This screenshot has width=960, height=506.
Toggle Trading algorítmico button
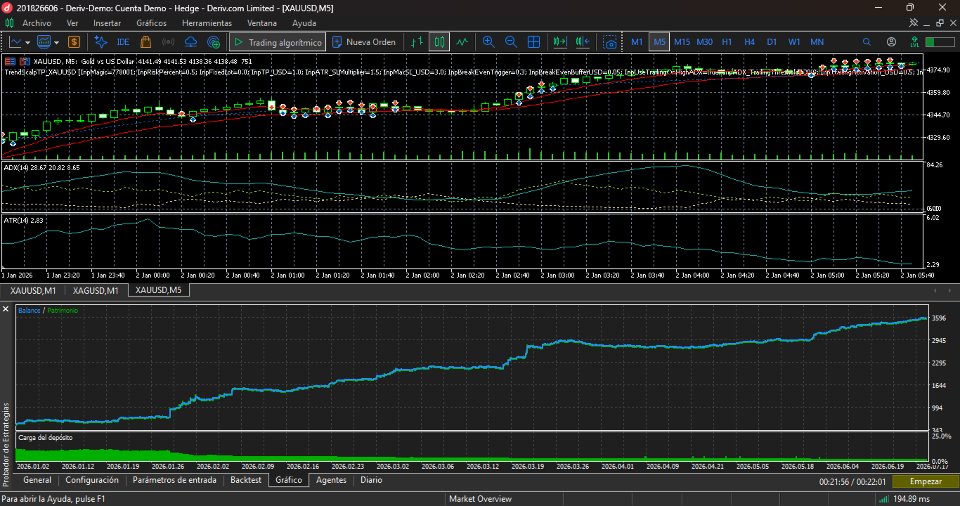tap(277, 42)
